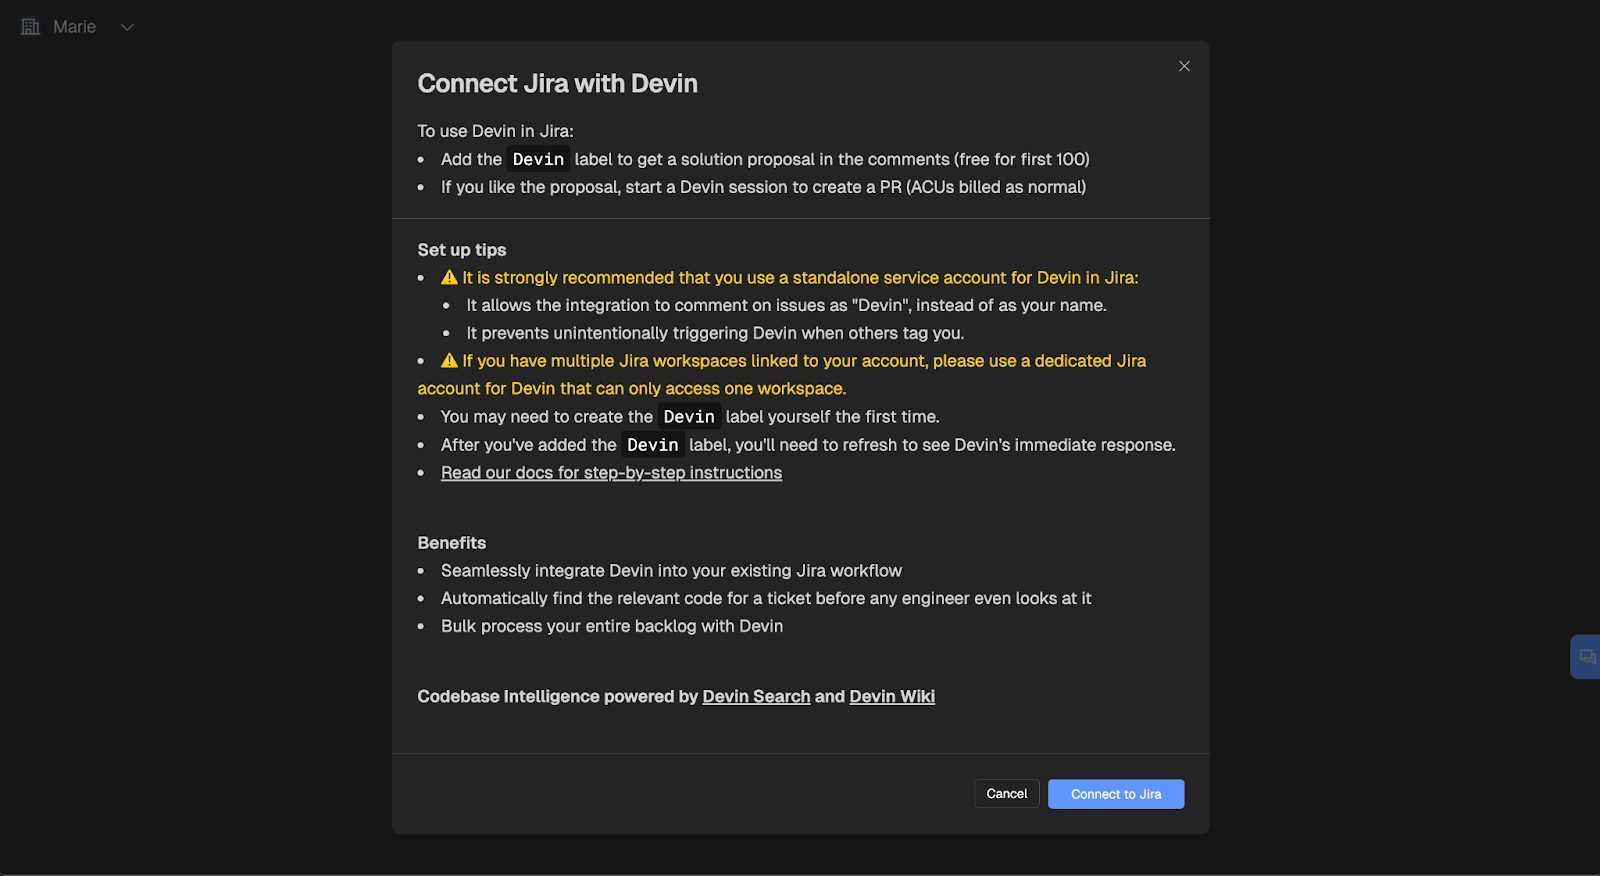Click the Devin label in 'After you've added'
The width and height of the screenshot is (1600, 876).
tap(653, 445)
